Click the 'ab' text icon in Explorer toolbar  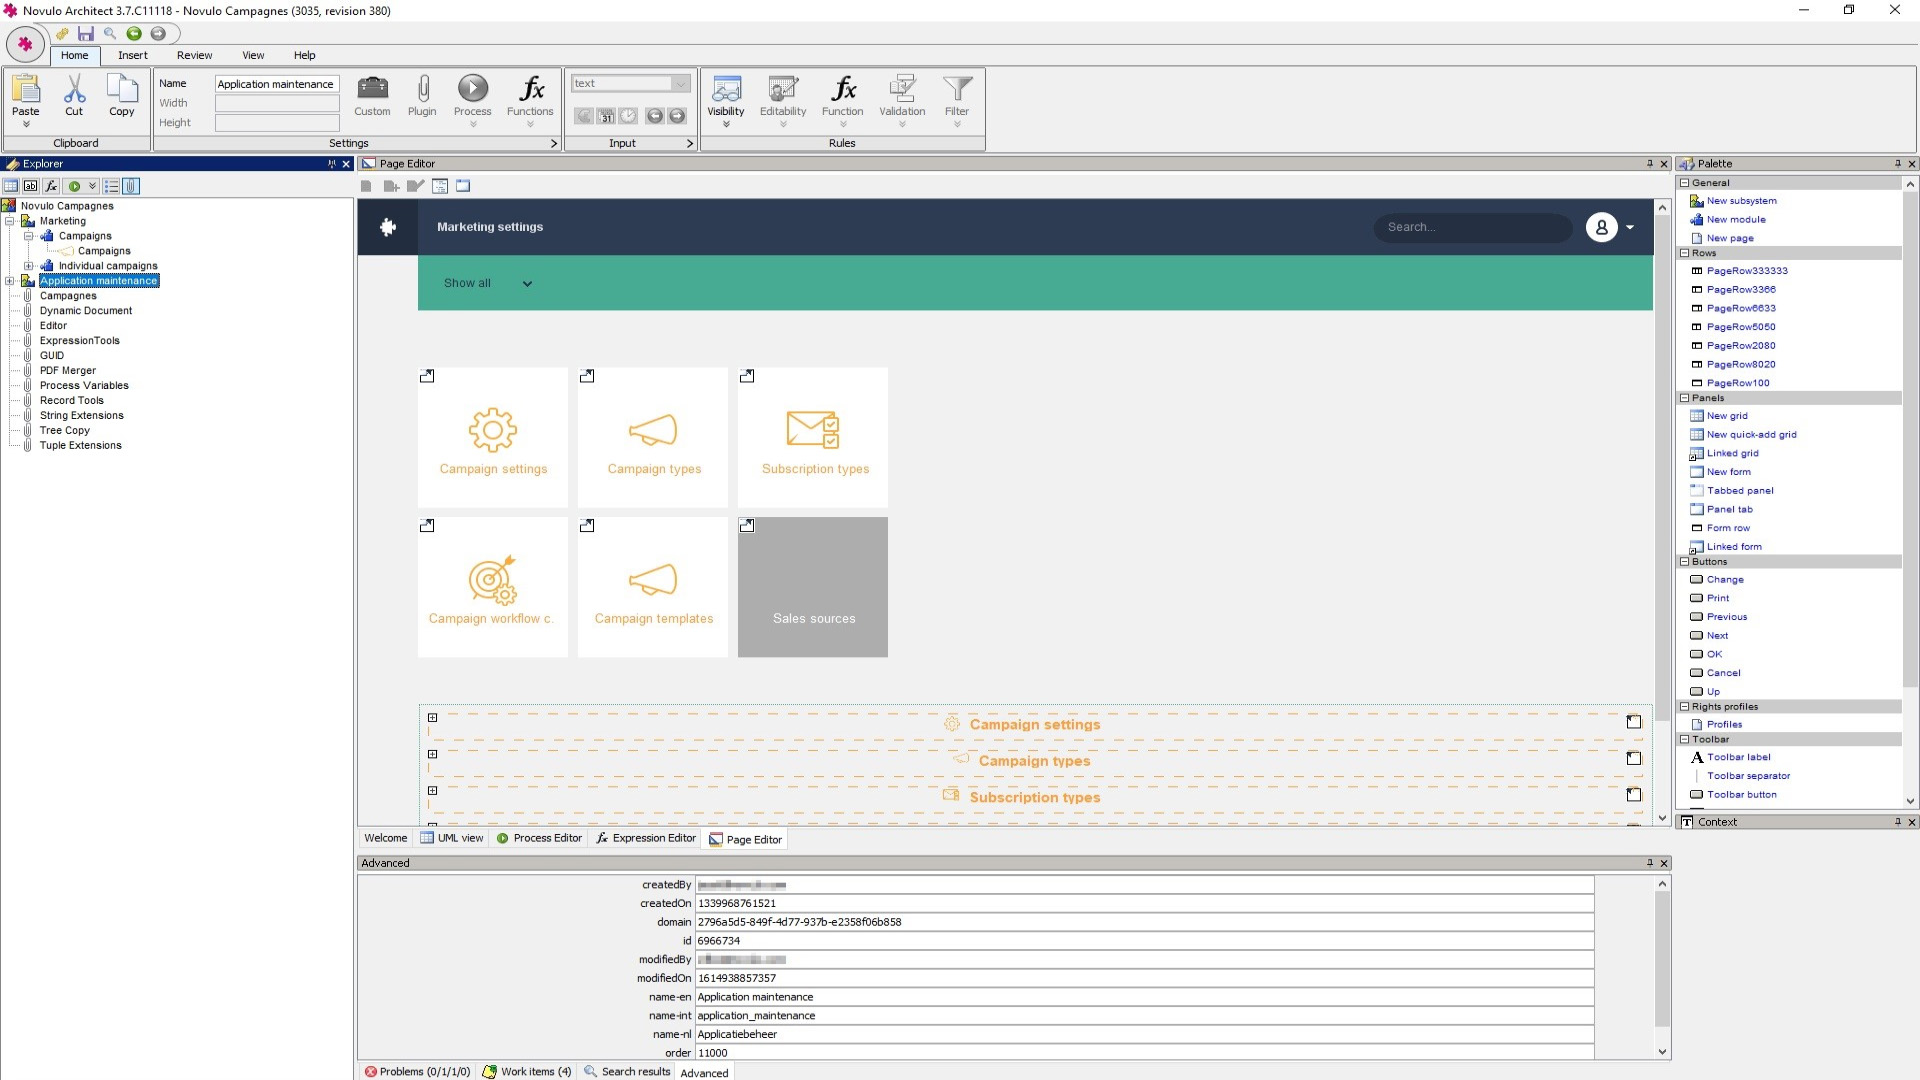coord(31,186)
